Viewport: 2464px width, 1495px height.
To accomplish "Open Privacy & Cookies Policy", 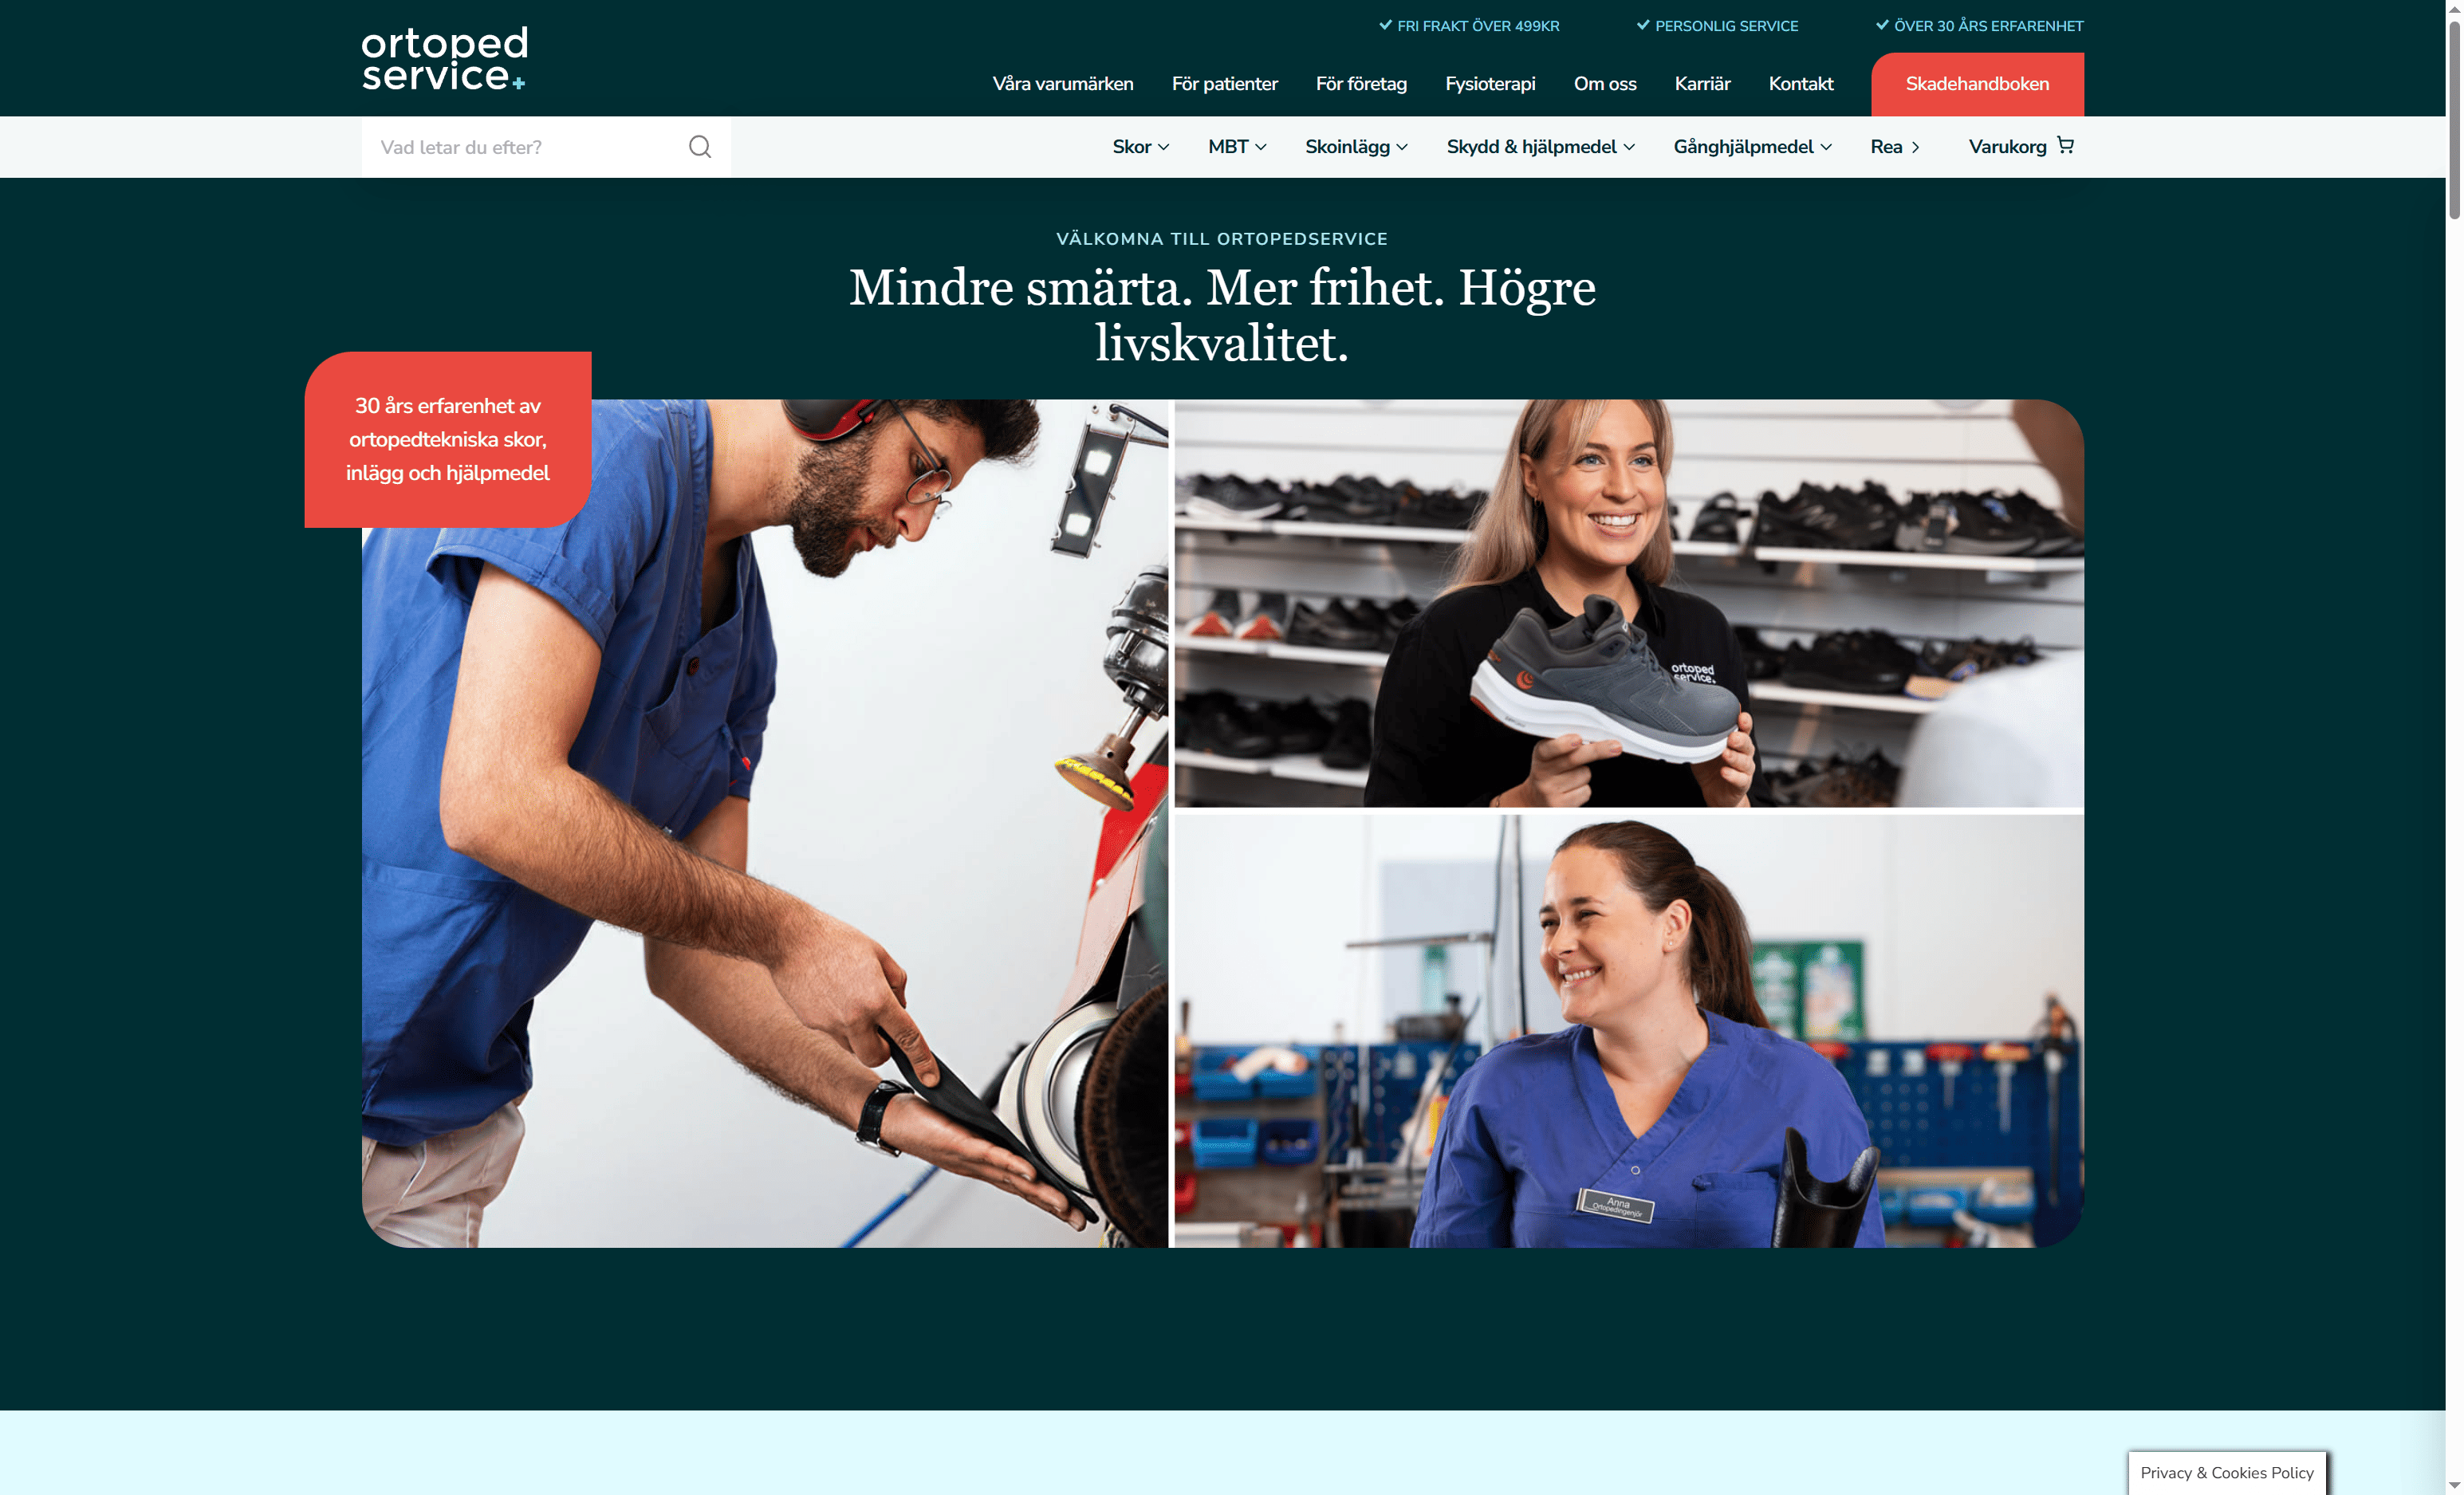I will click(2227, 1472).
